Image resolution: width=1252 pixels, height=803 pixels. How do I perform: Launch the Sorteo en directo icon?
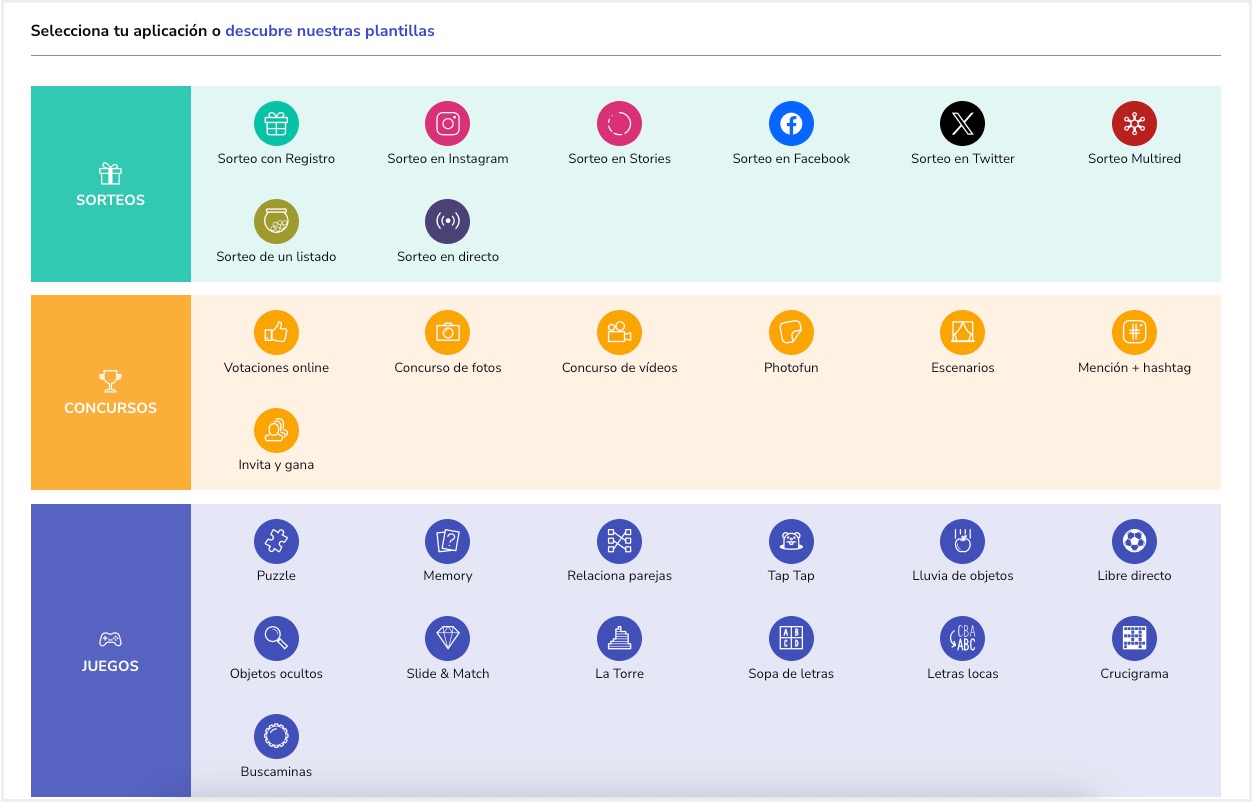click(447, 222)
